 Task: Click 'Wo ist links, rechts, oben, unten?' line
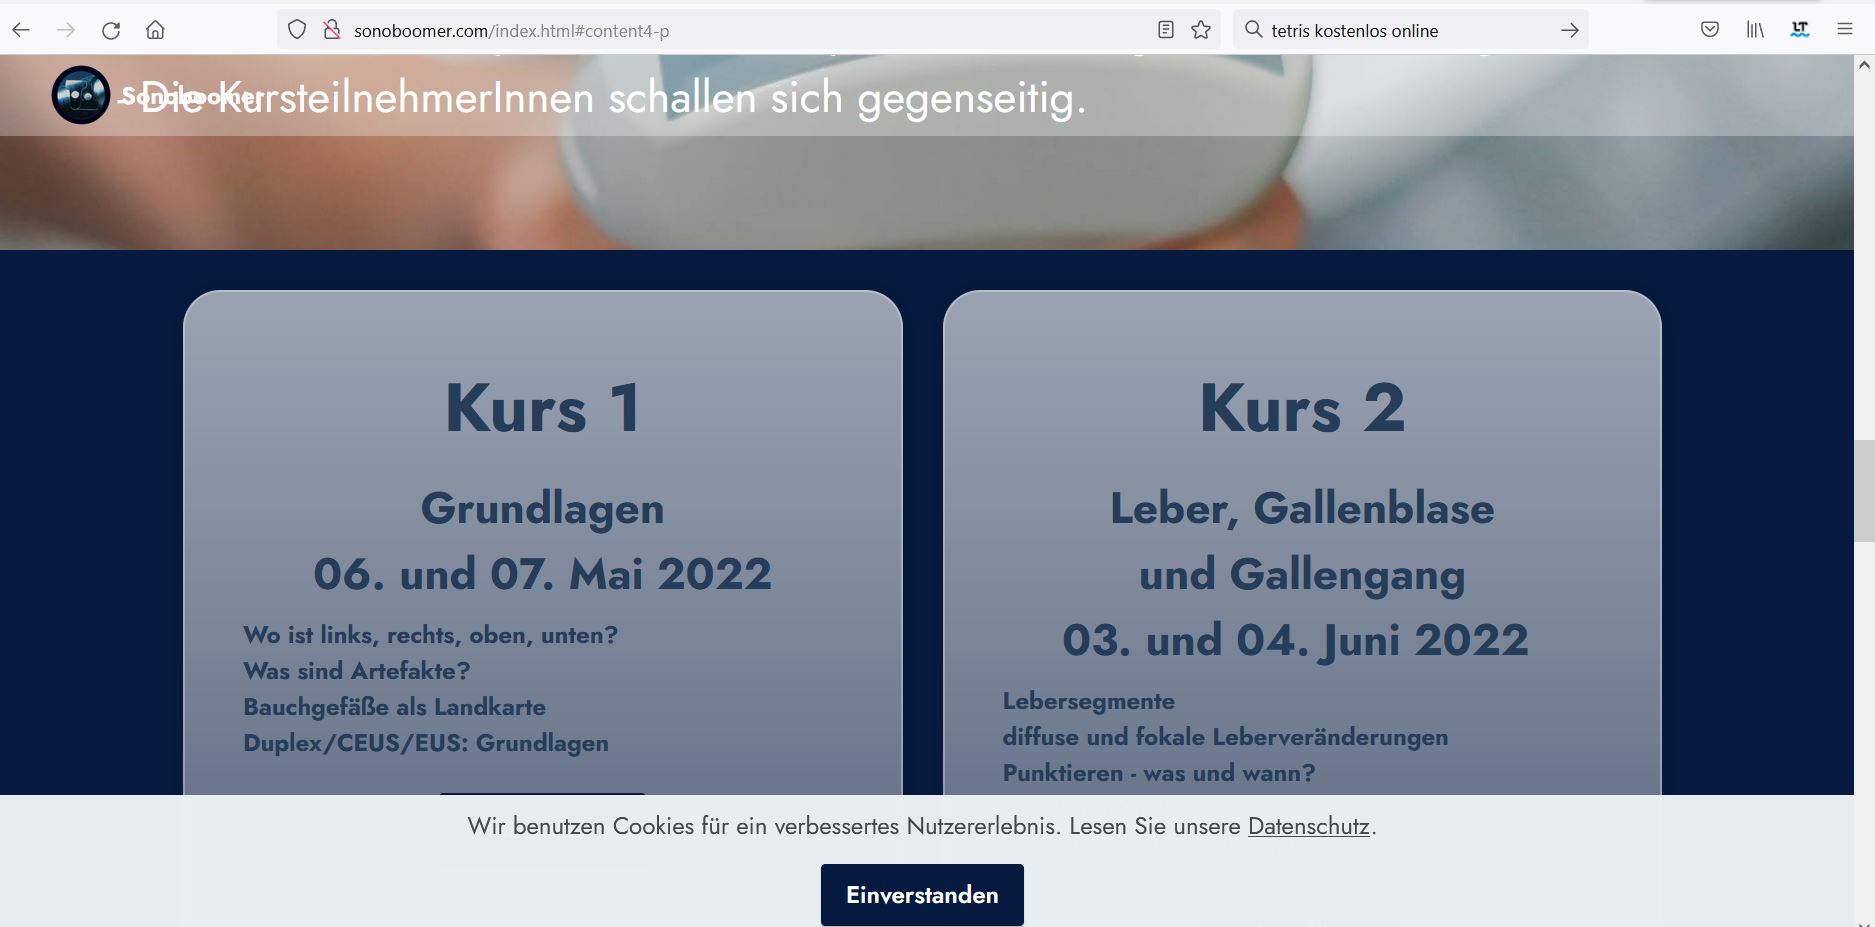point(431,635)
